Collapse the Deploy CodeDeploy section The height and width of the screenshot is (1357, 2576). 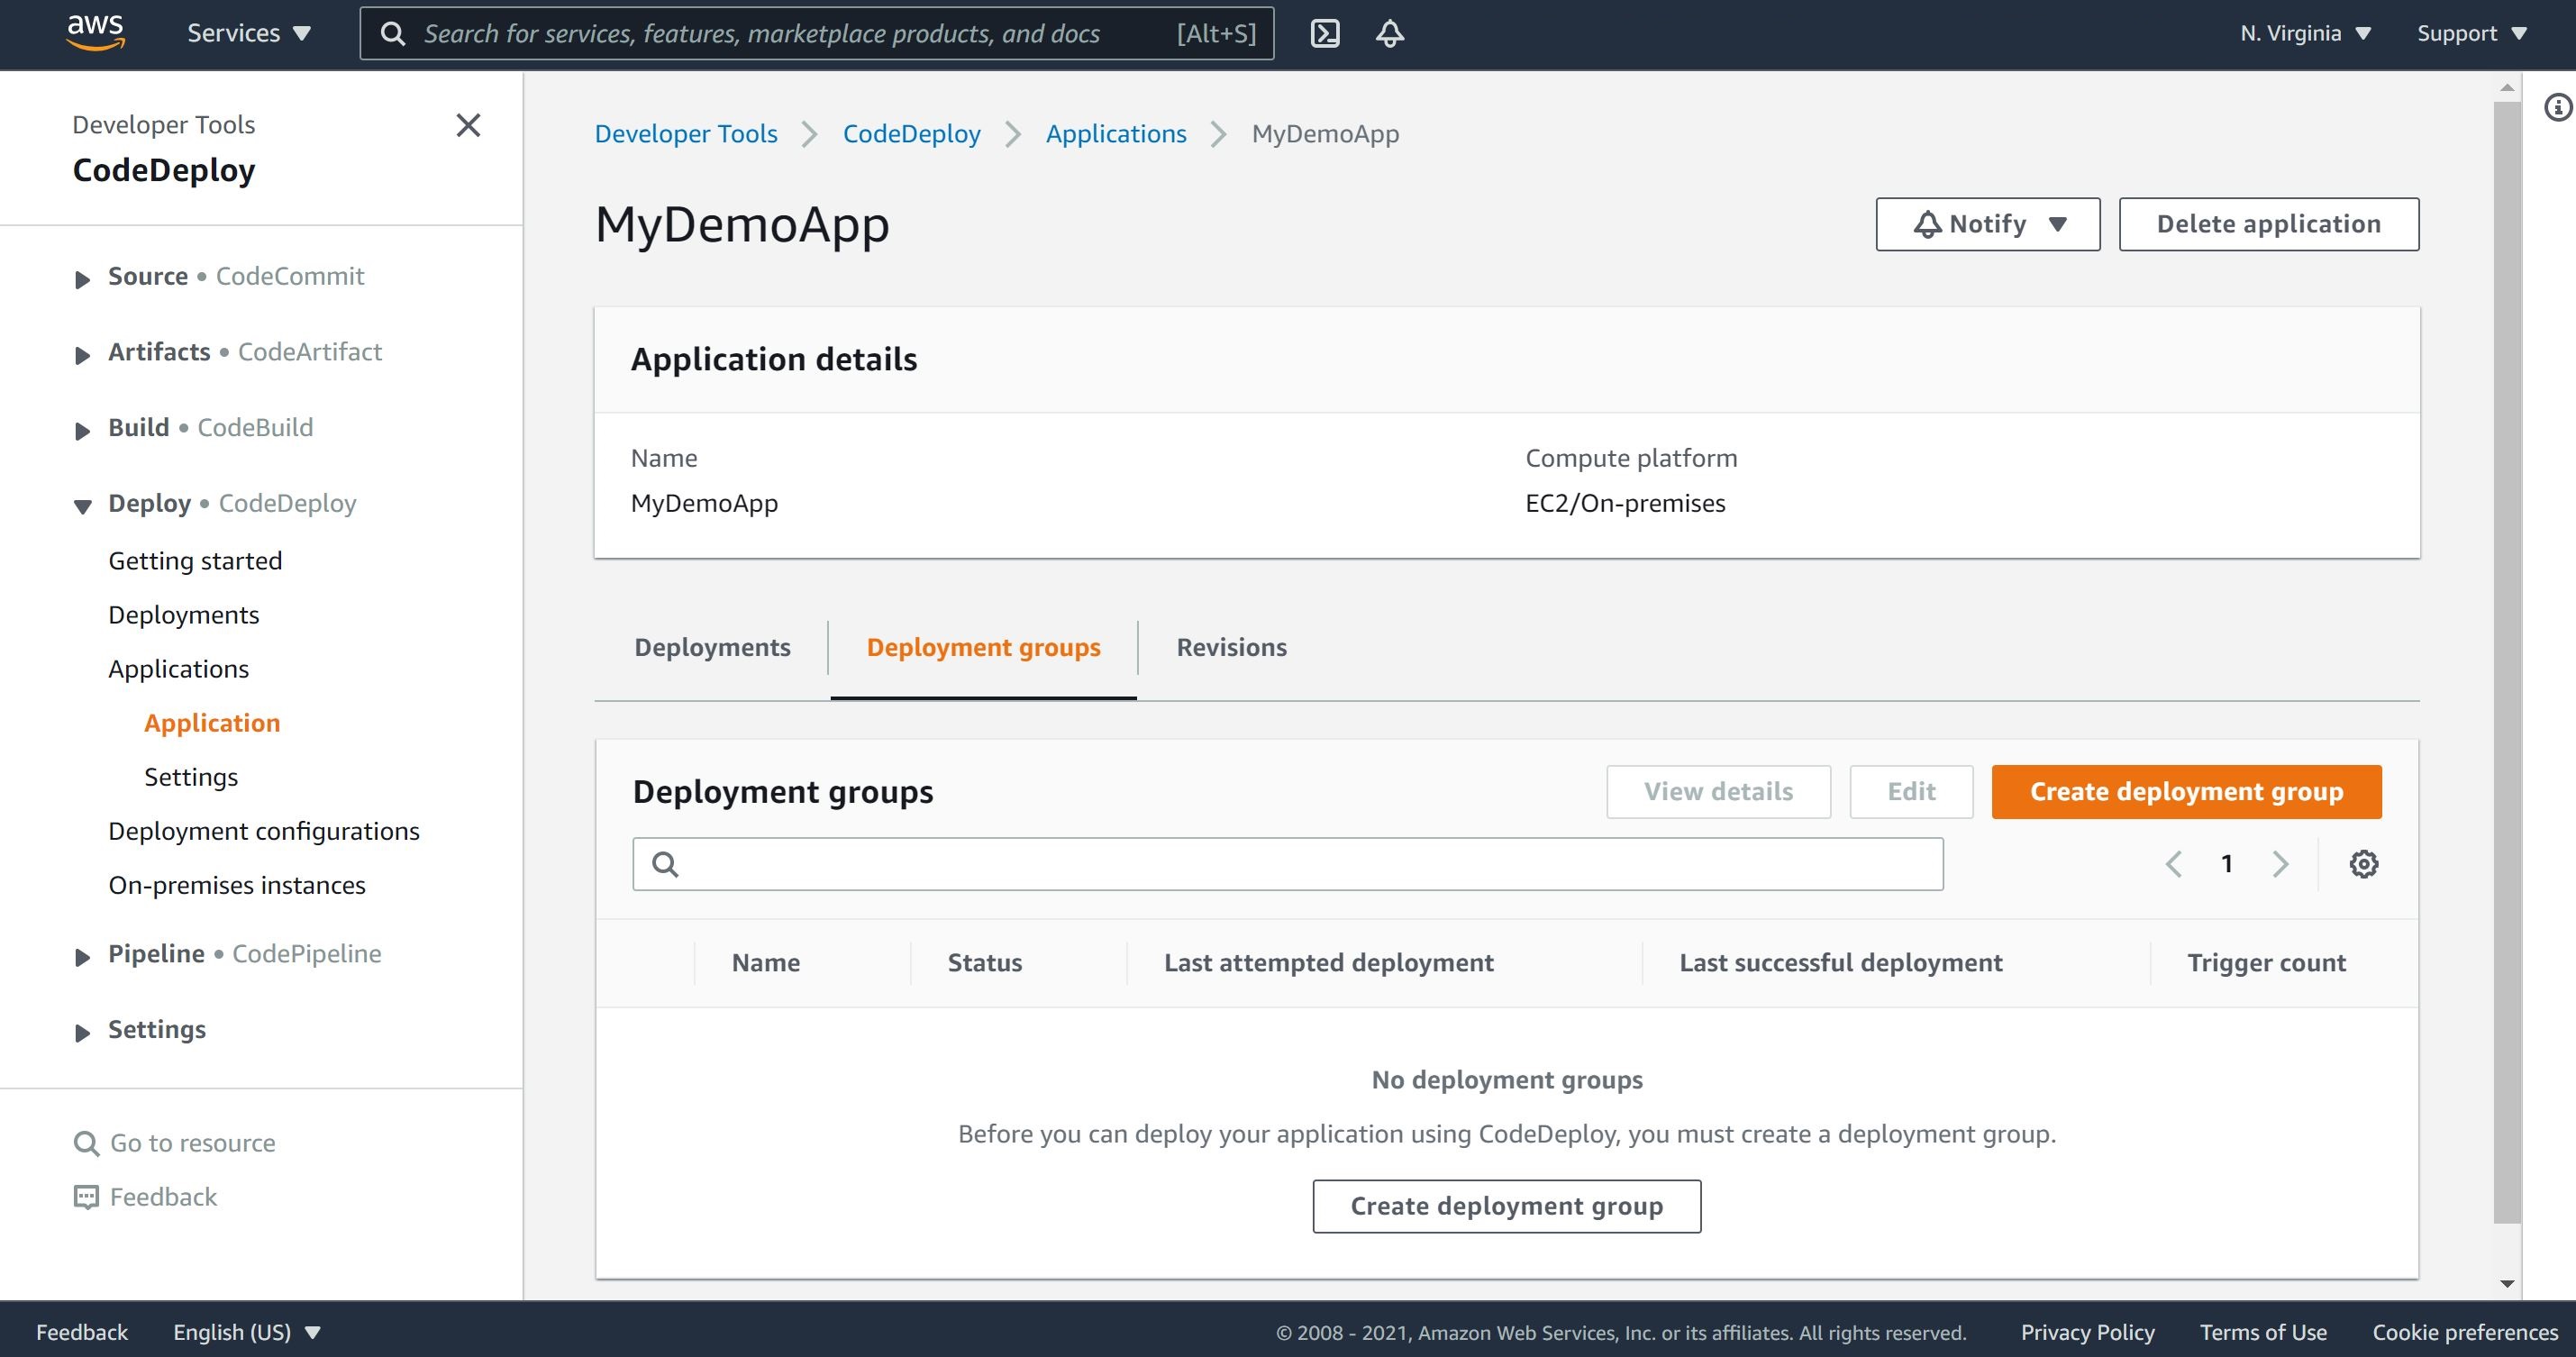(x=82, y=506)
